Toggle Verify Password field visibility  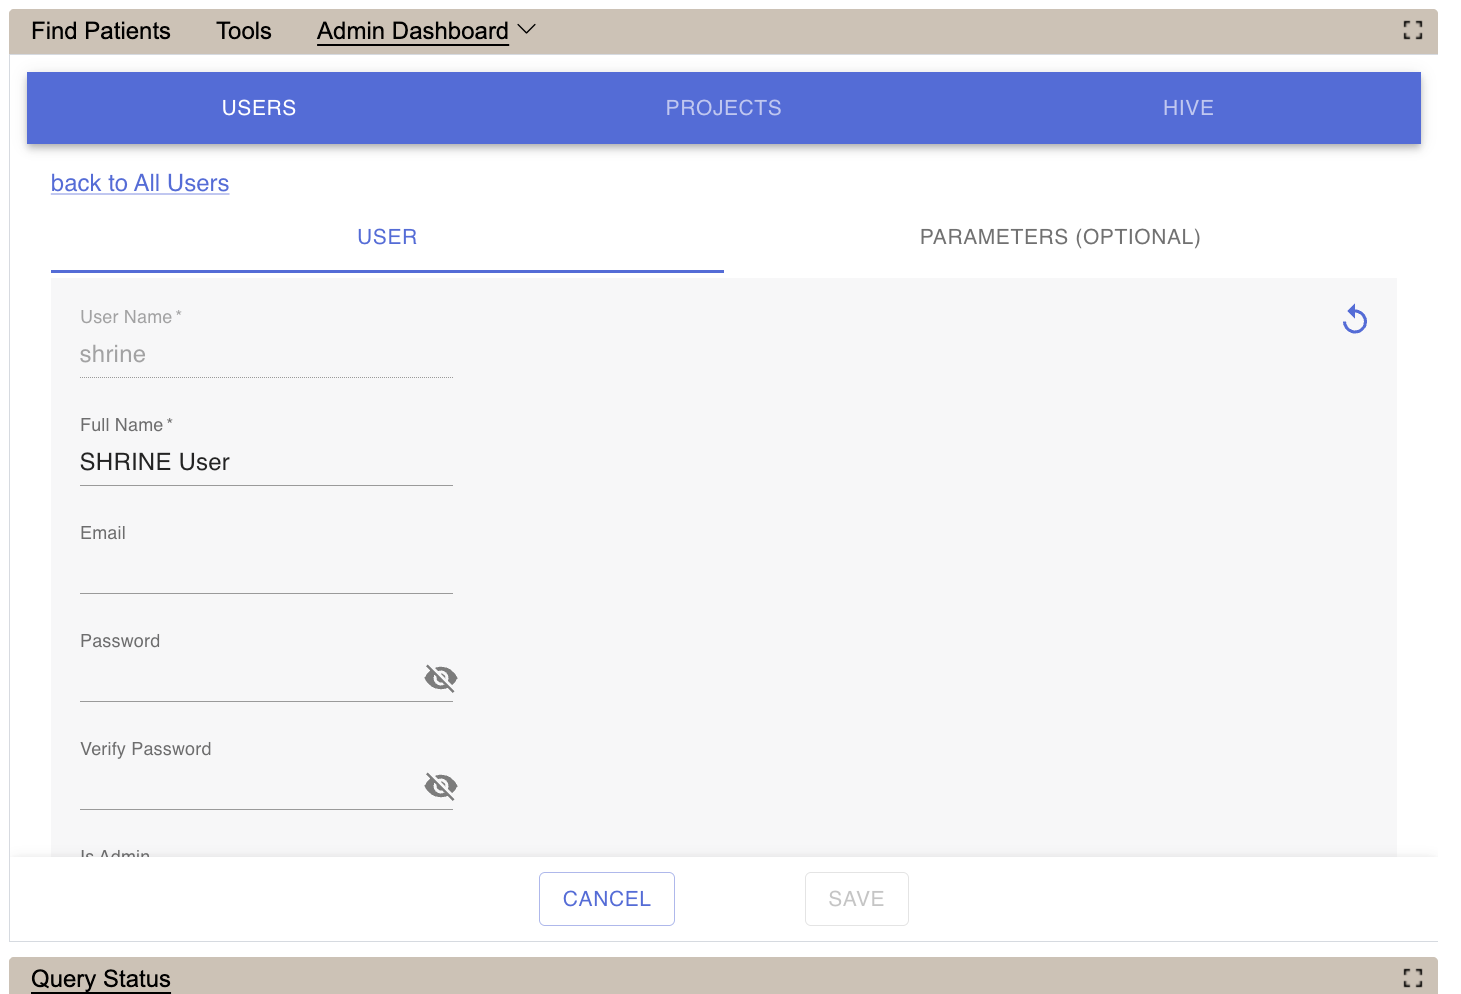coord(440,786)
